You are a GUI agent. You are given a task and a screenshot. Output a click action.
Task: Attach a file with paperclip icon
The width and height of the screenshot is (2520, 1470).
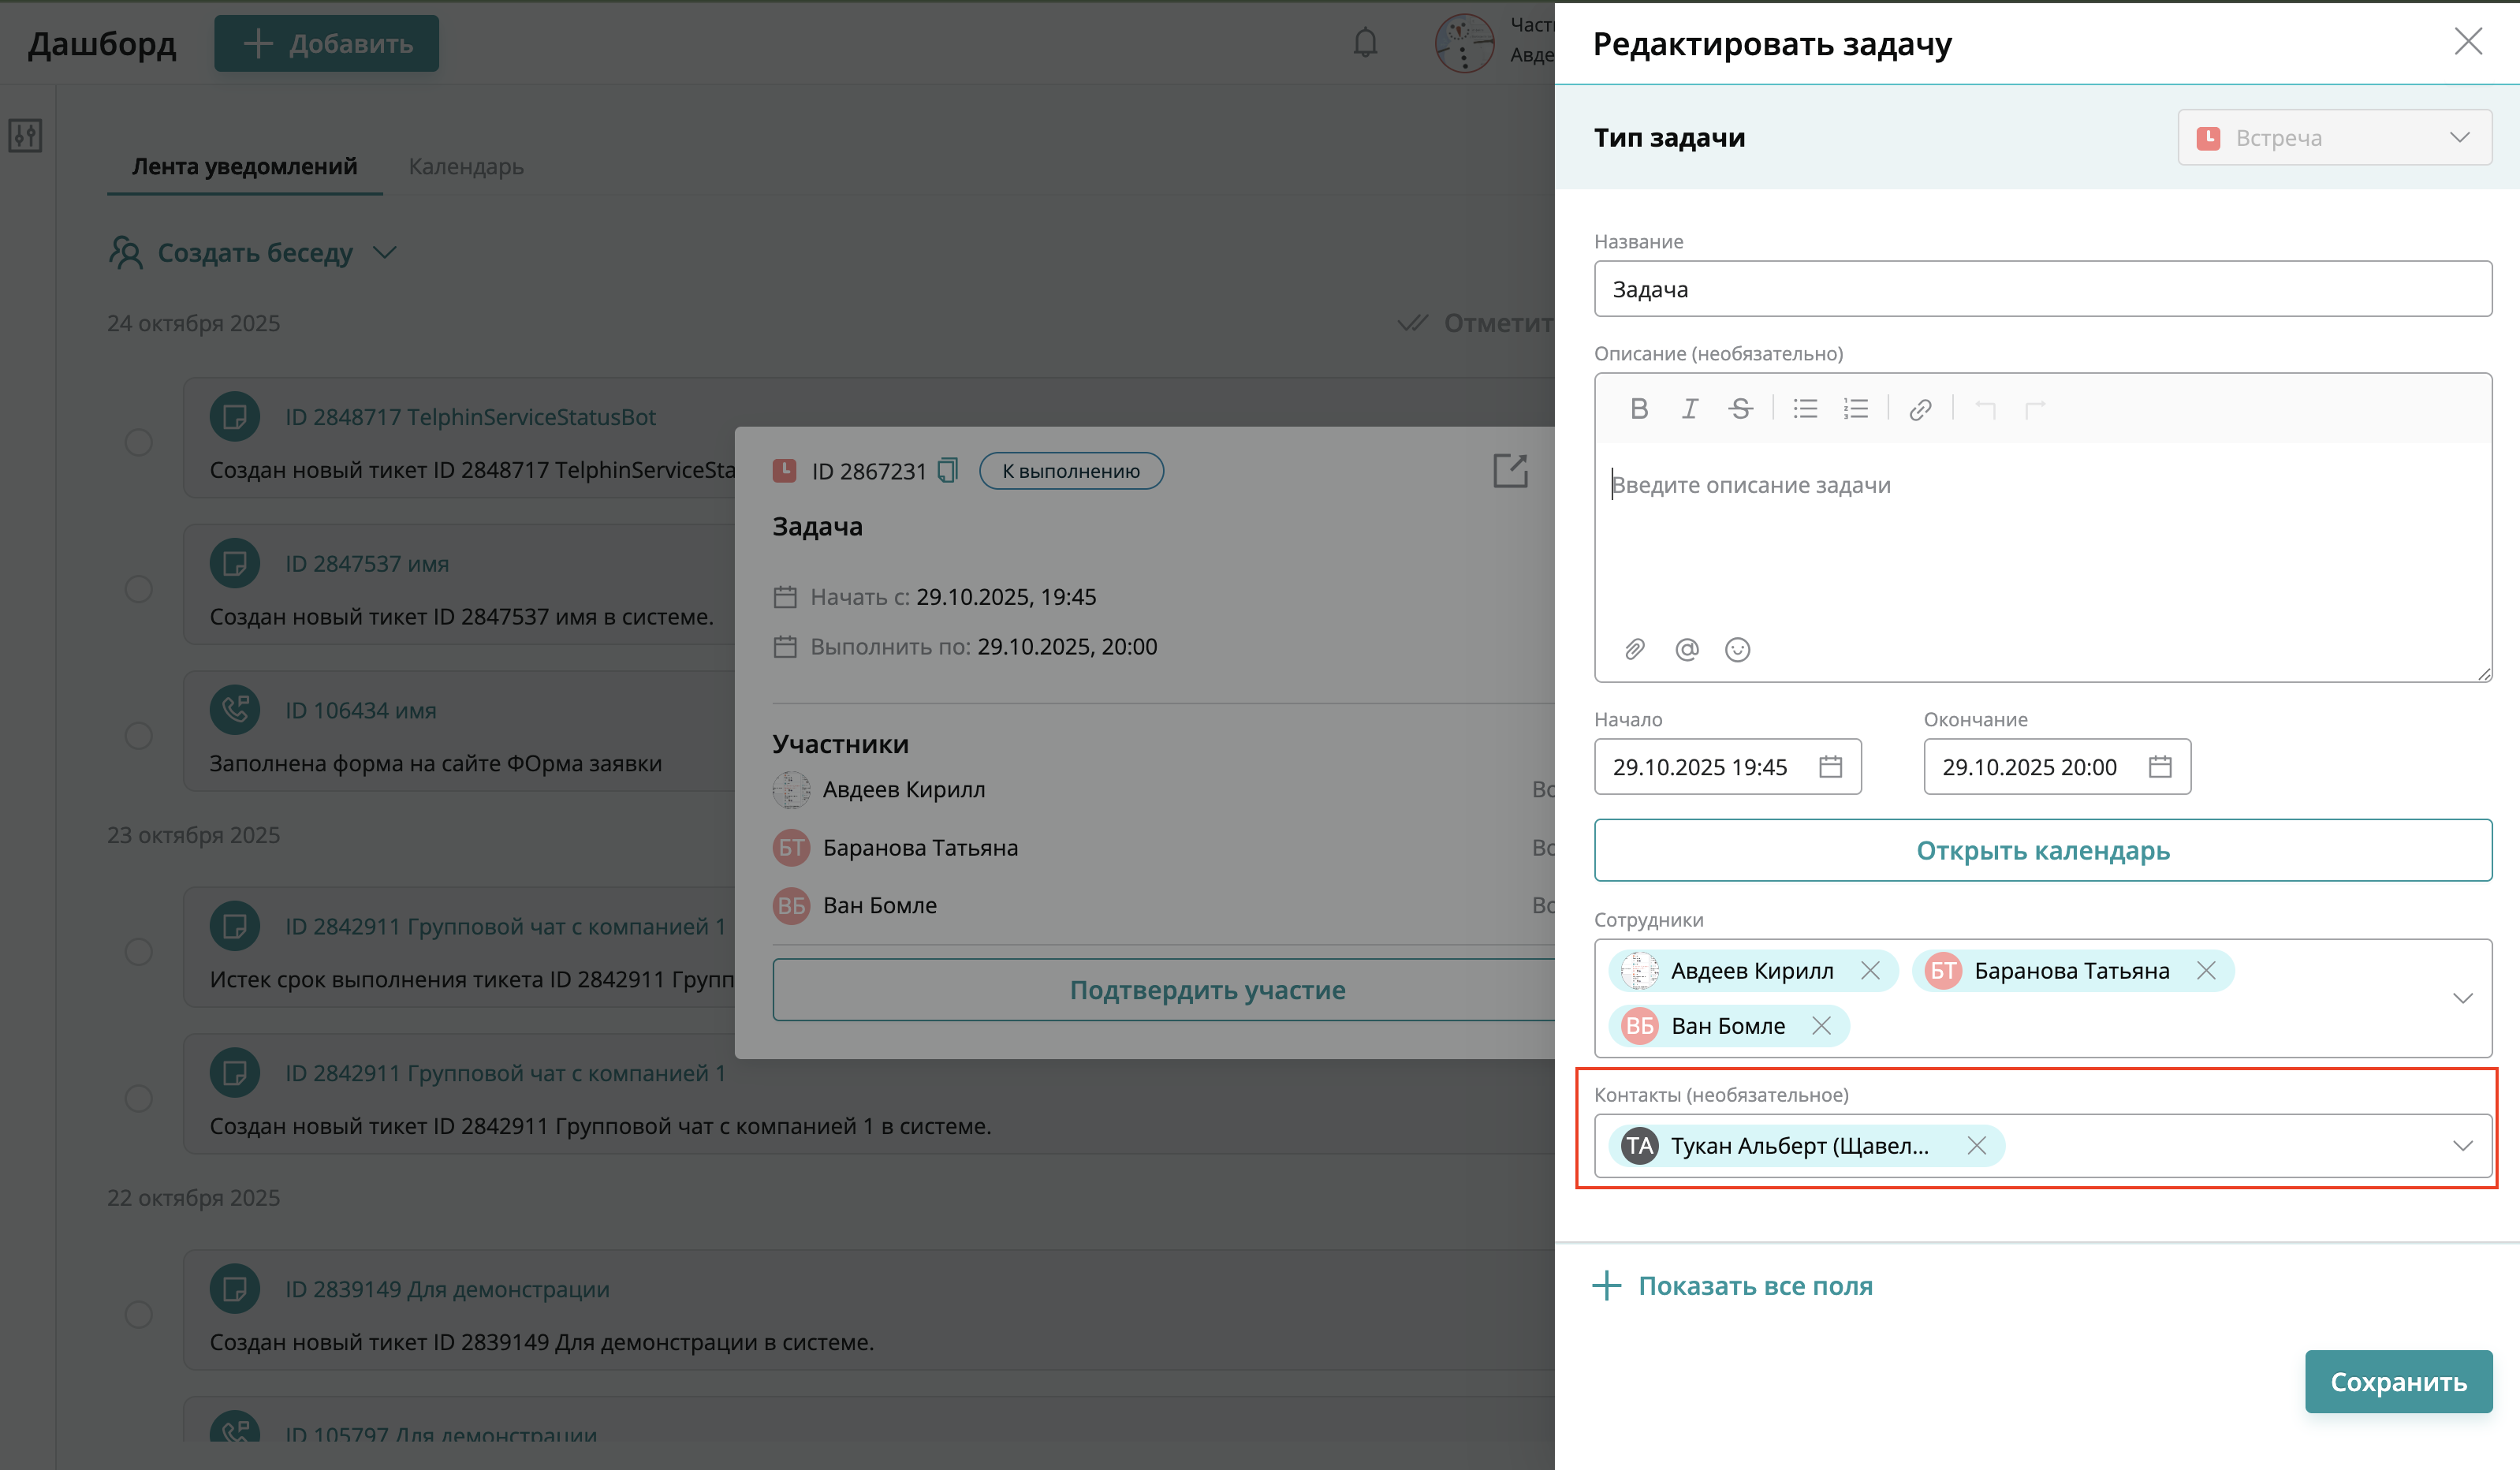(x=1635, y=649)
